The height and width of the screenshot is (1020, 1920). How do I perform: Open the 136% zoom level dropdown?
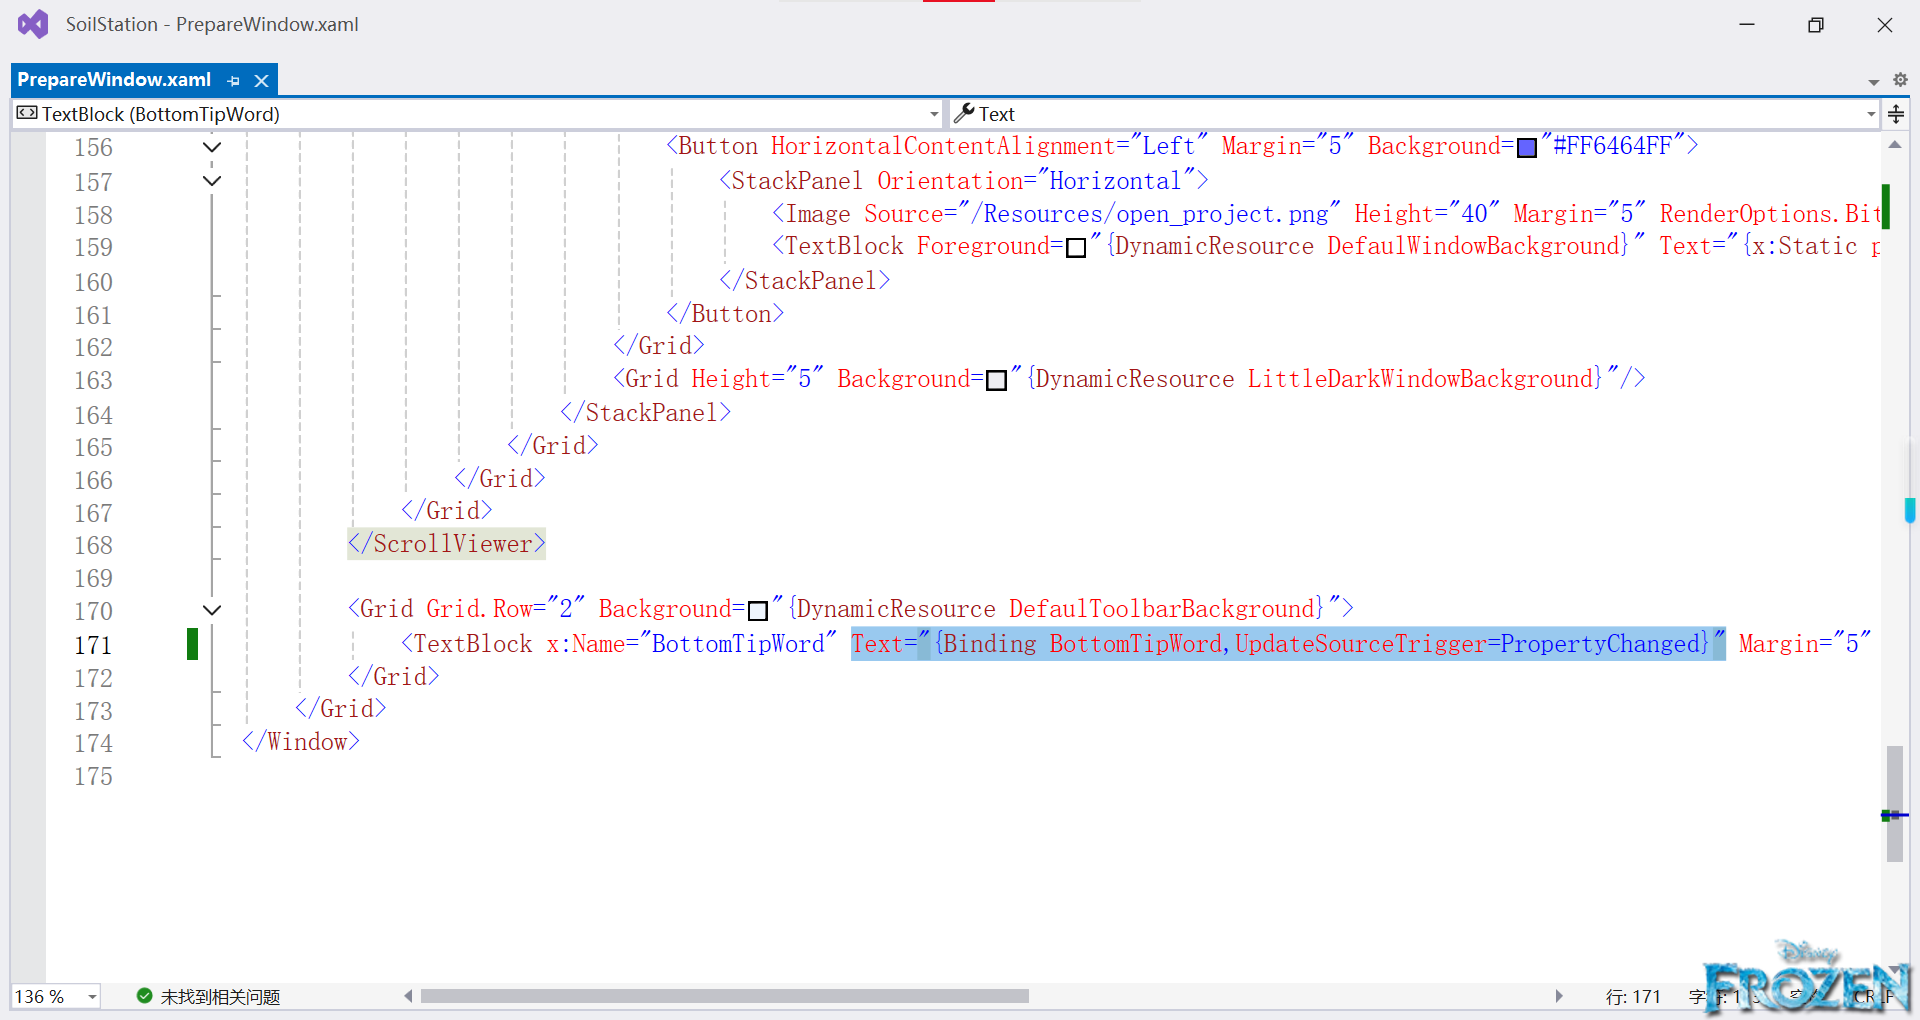[x=90, y=996]
